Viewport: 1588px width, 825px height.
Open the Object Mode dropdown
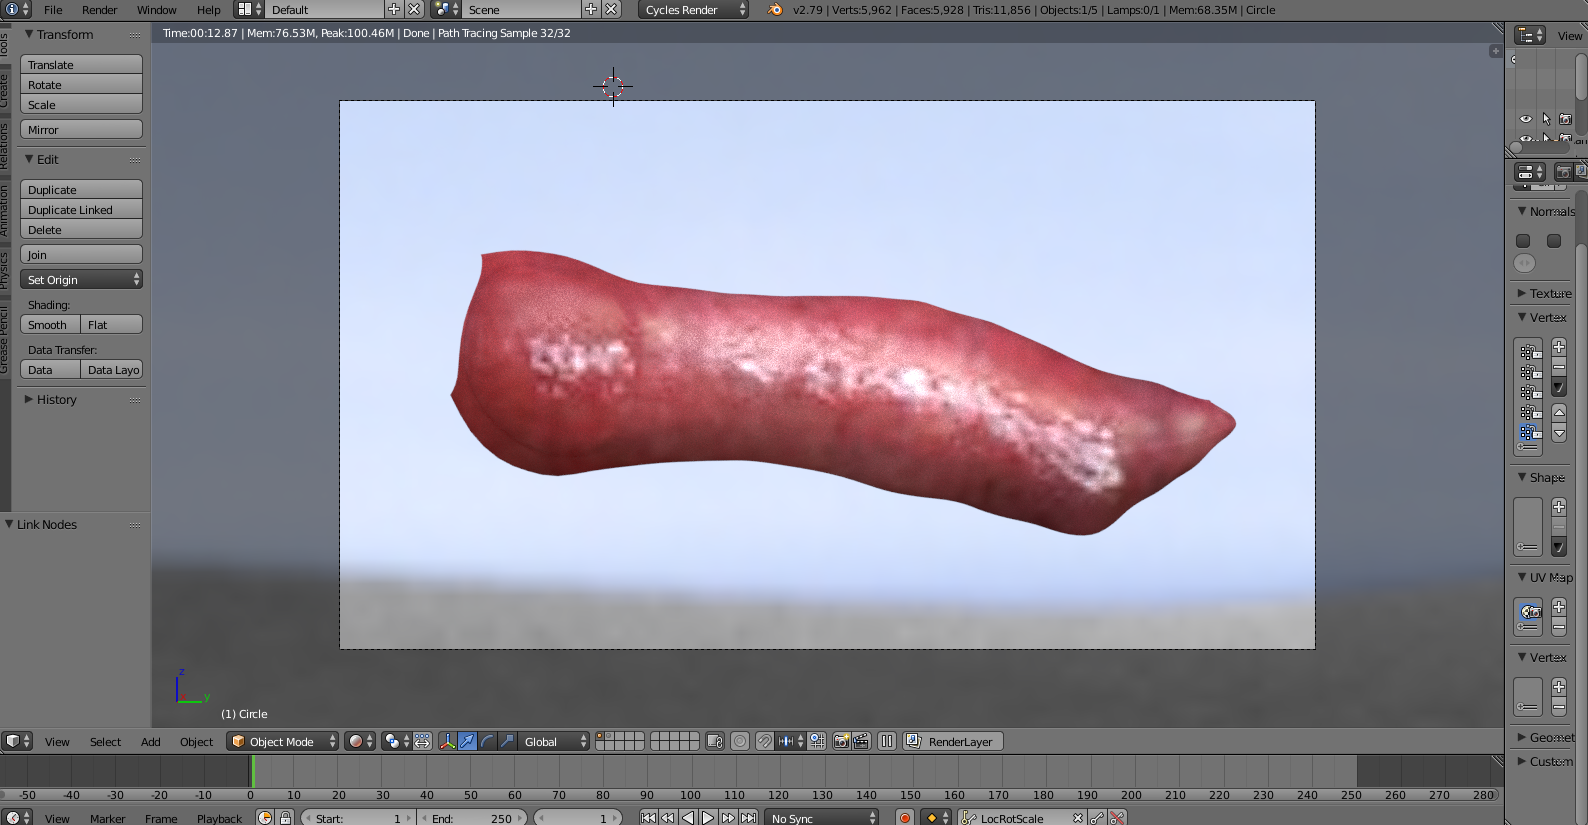[x=282, y=741]
